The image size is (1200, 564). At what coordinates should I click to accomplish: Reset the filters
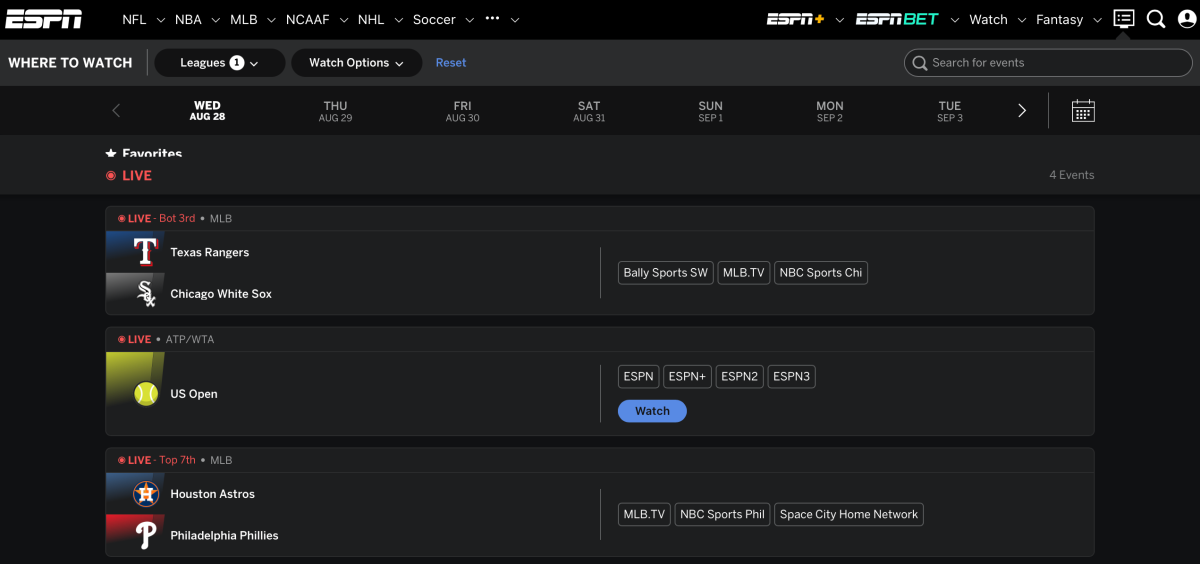(x=450, y=62)
